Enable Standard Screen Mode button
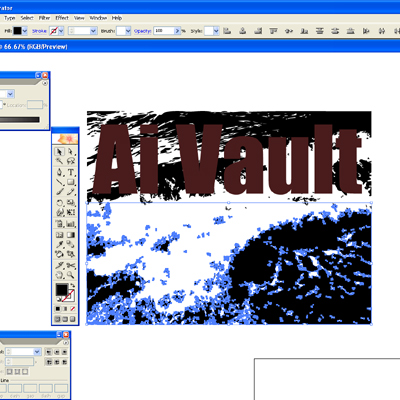 click(58, 319)
